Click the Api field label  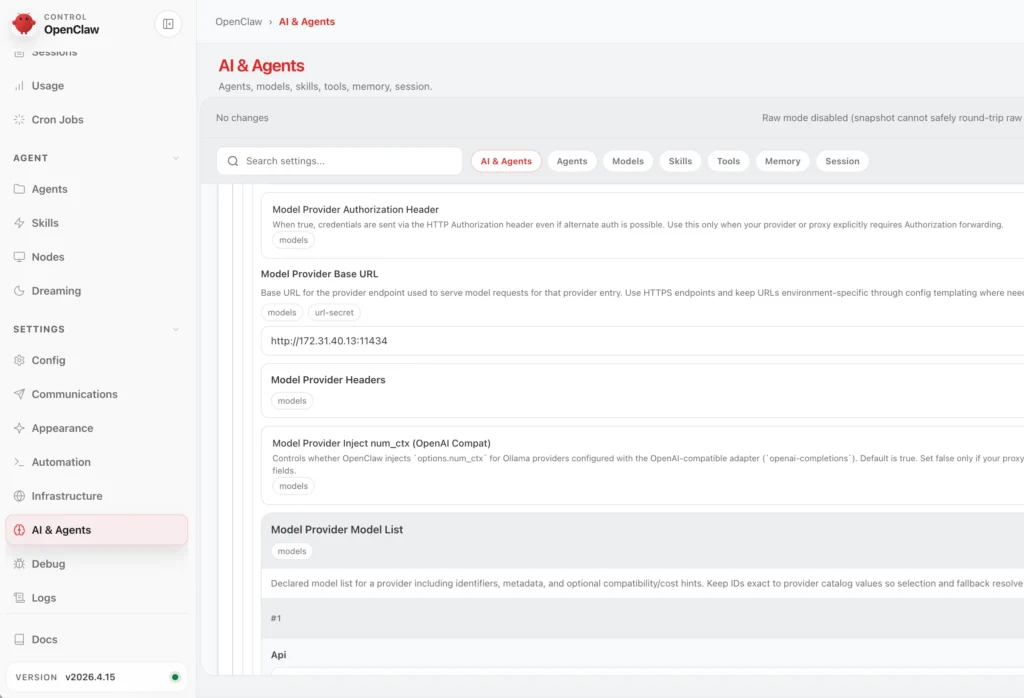click(278, 655)
